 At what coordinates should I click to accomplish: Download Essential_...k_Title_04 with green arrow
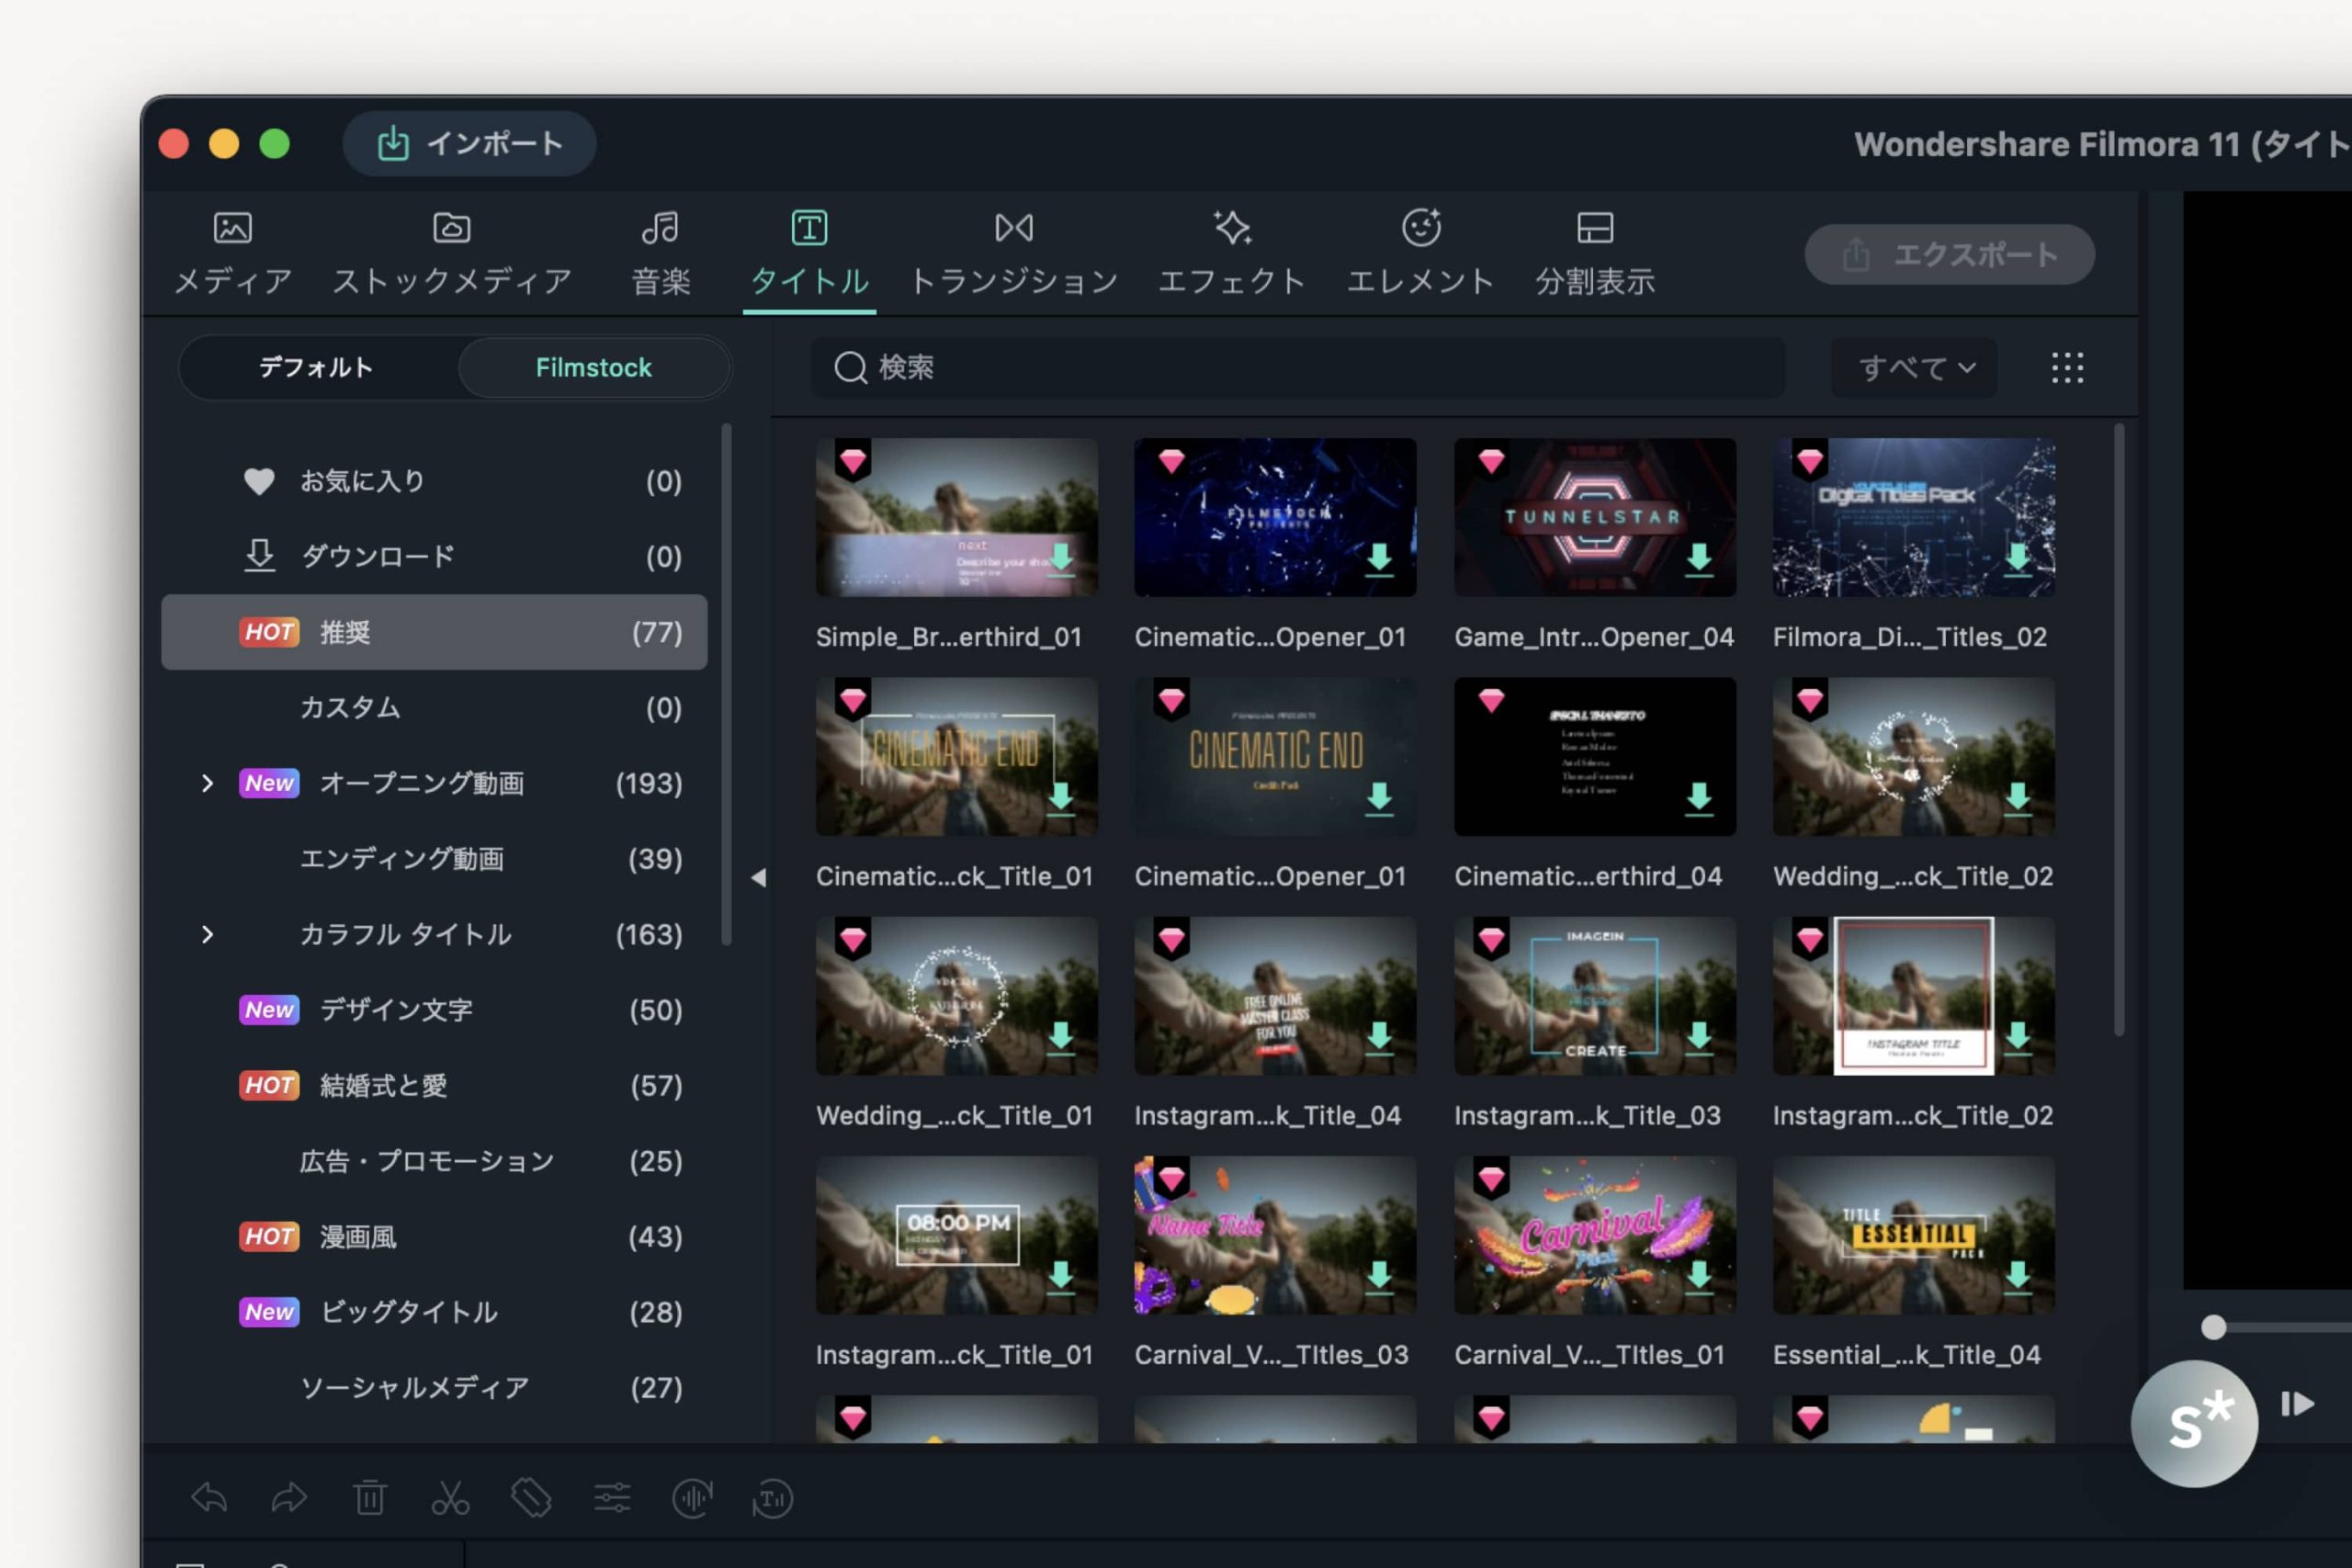[2018, 1276]
